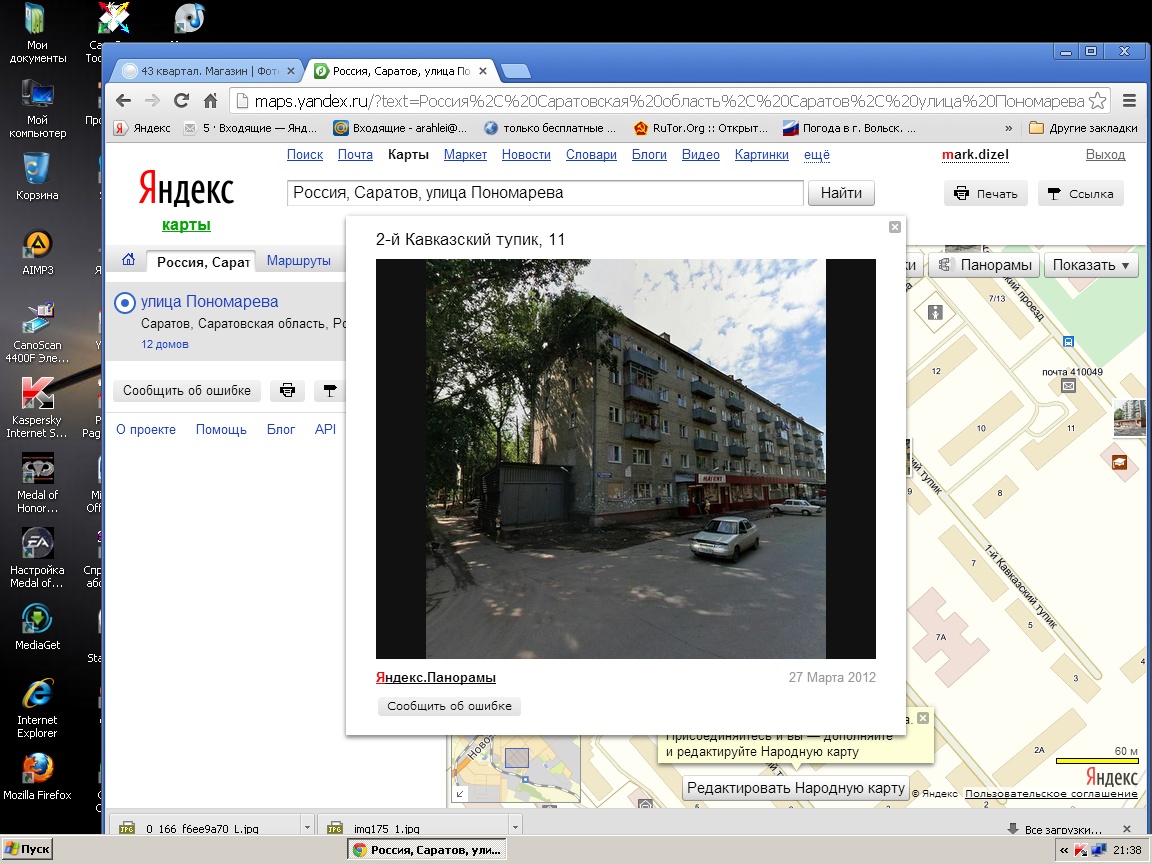The width and height of the screenshot is (1152, 864).
Task: Click 'Сообщить об ошибке' inside the photo popup
Action: (x=449, y=706)
